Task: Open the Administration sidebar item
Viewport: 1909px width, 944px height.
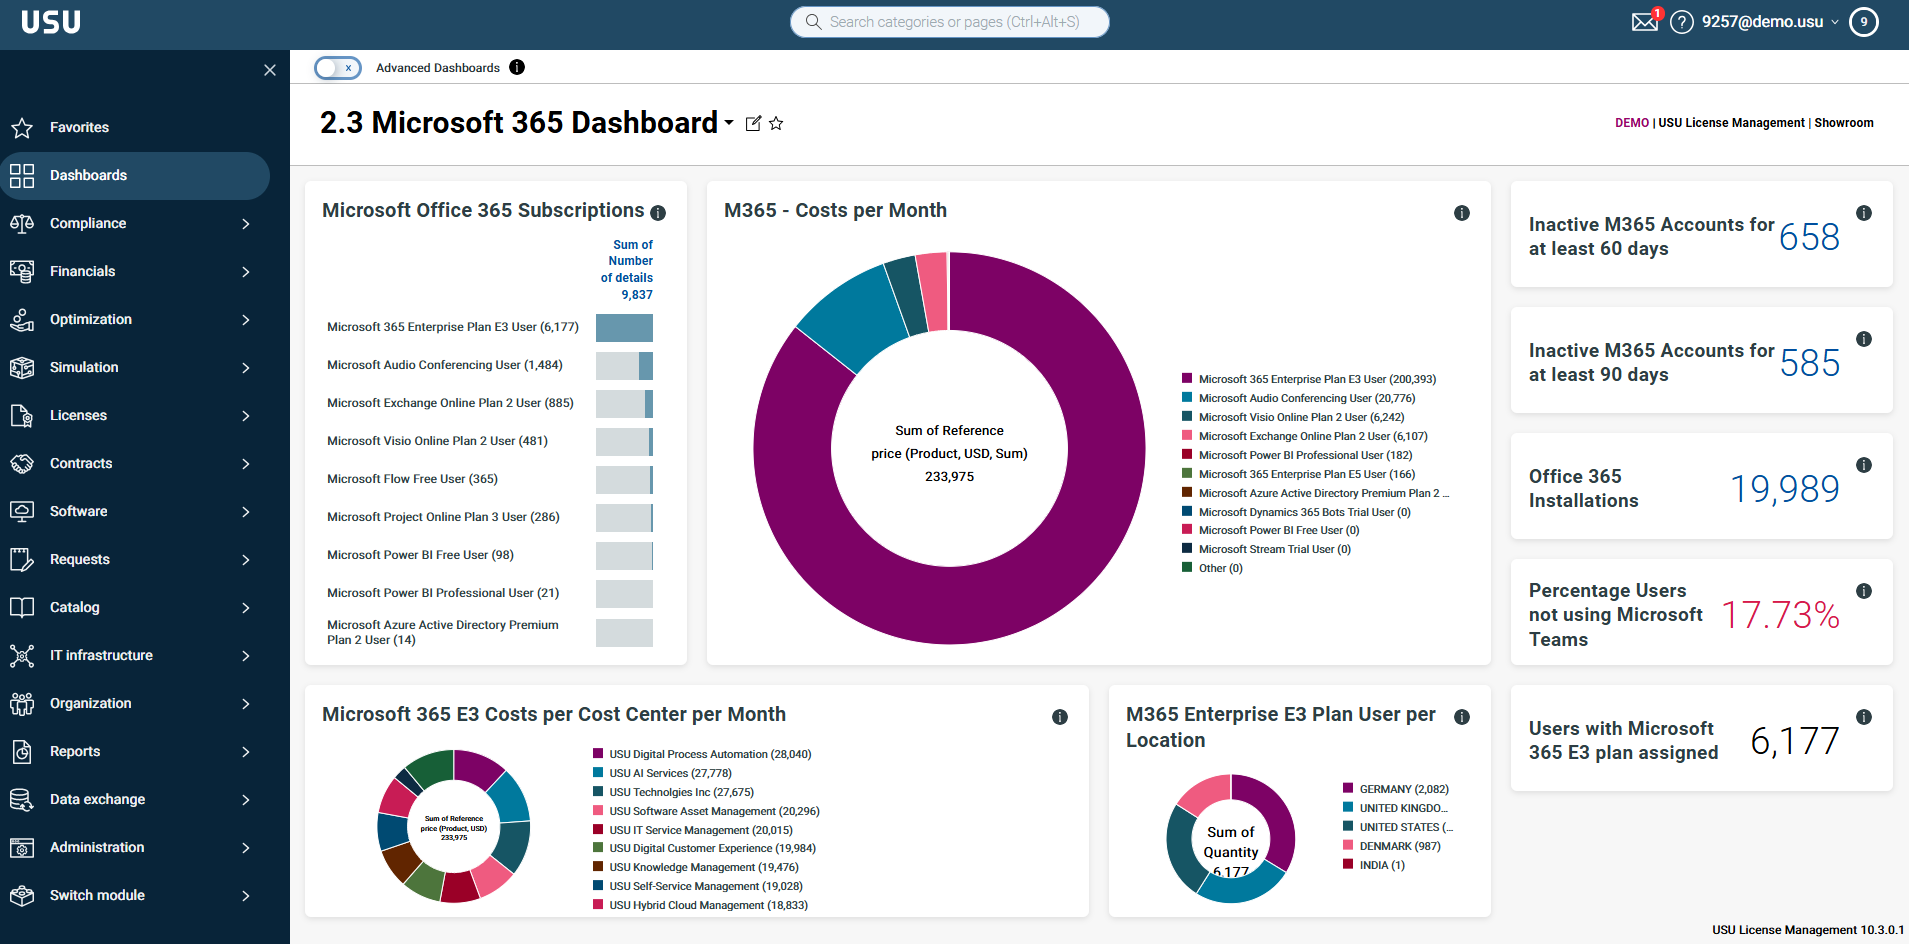Action: tap(135, 847)
